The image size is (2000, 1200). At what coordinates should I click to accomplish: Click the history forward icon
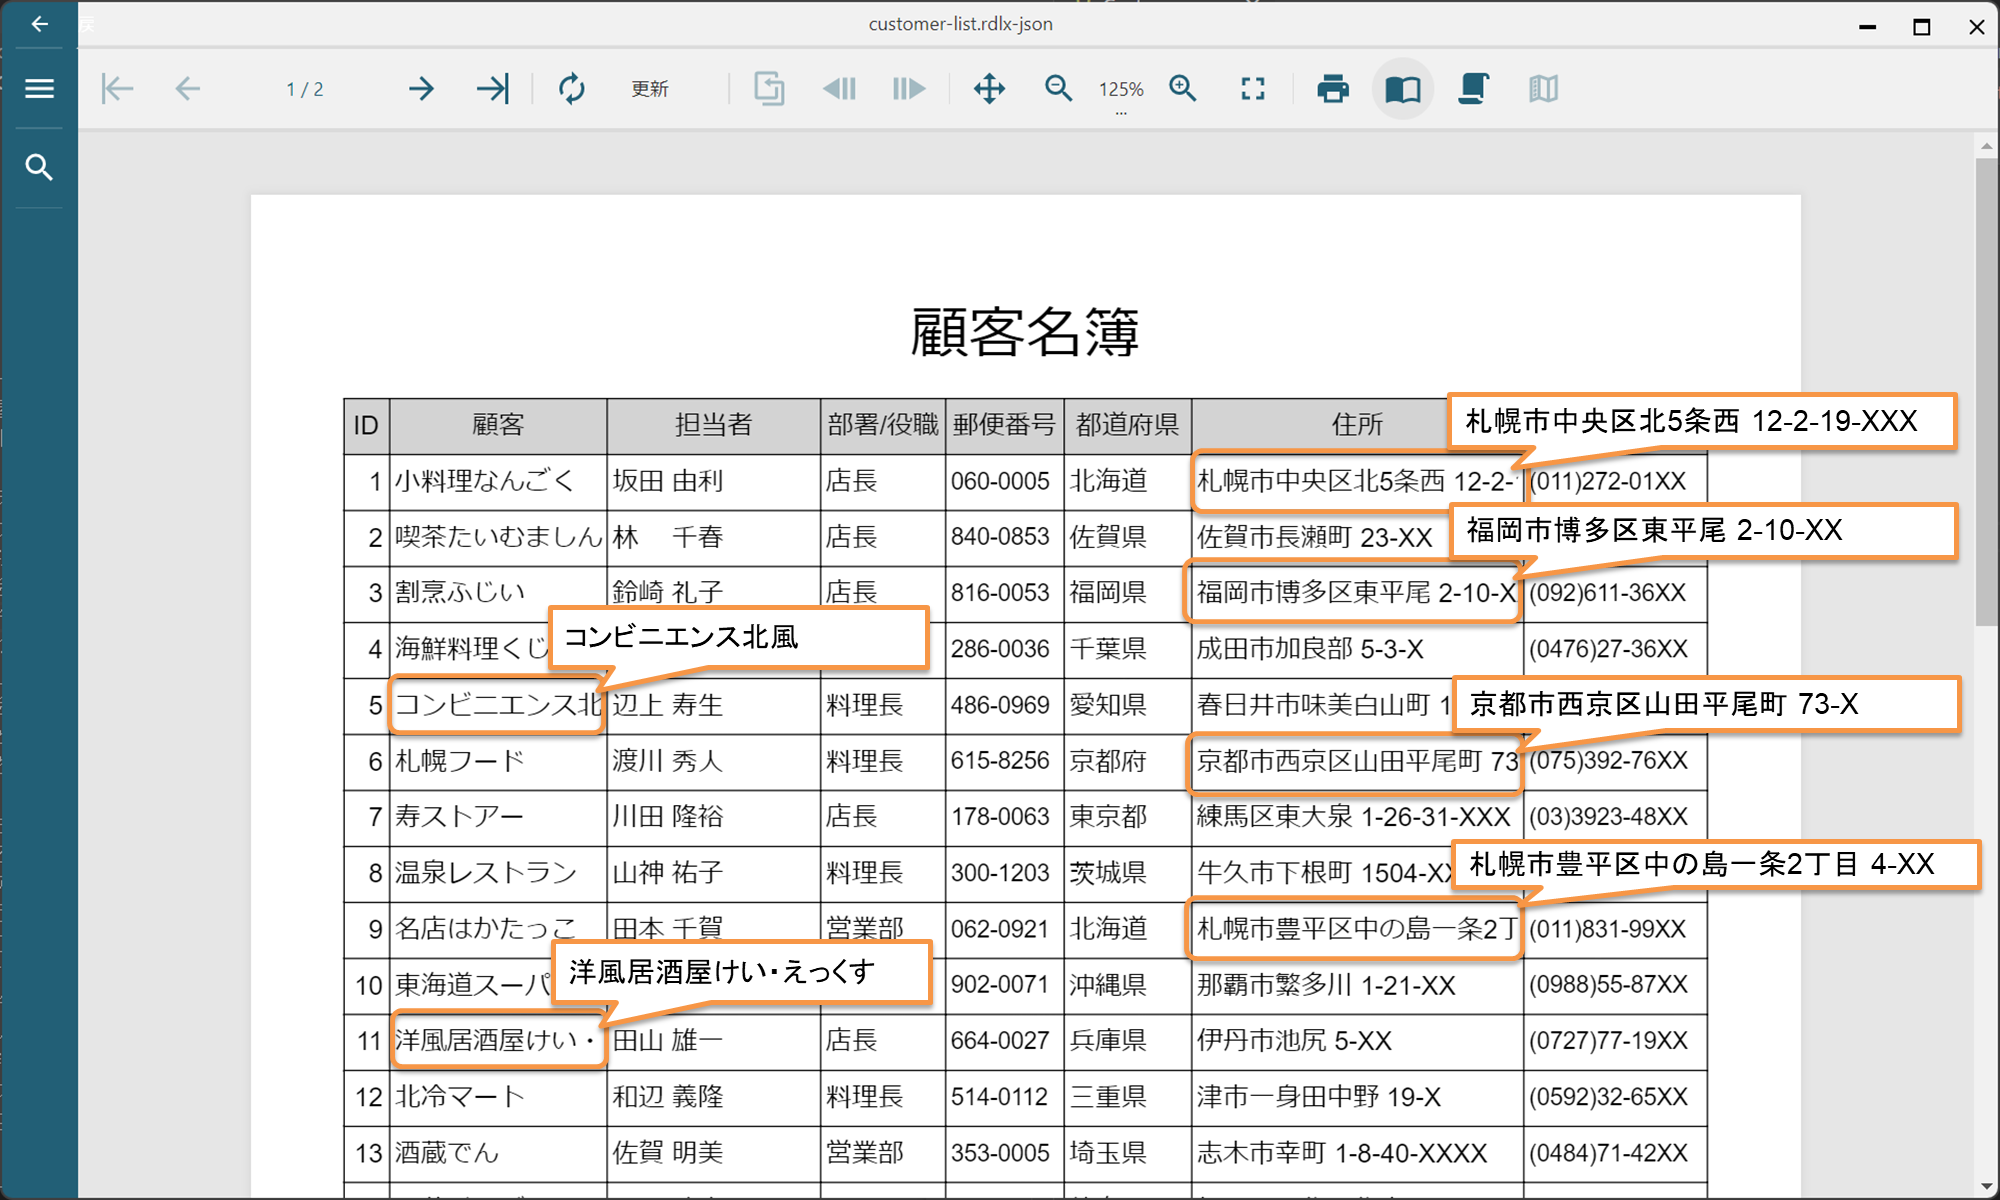coord(908,89)
